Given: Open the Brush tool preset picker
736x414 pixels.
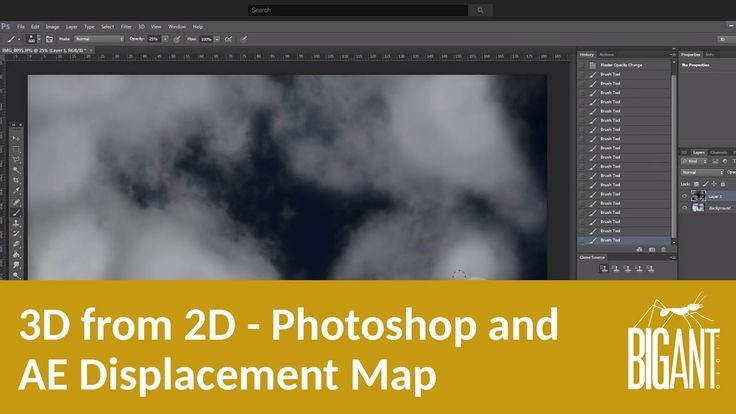Looking at the screenshot, I should (x=13, y=39).
